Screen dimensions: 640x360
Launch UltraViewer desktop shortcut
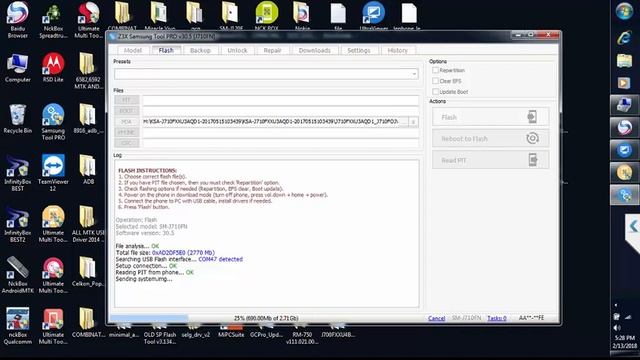pos(373,16)
